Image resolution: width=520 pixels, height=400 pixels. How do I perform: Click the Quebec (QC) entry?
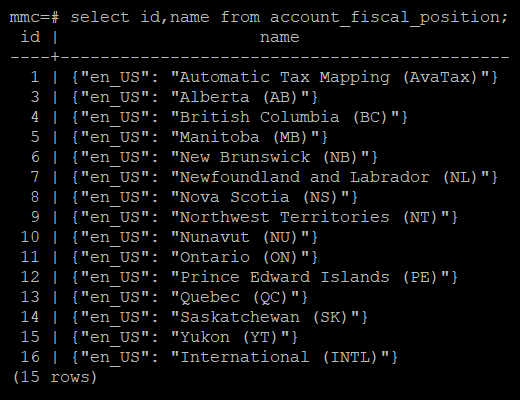point(239,297)
